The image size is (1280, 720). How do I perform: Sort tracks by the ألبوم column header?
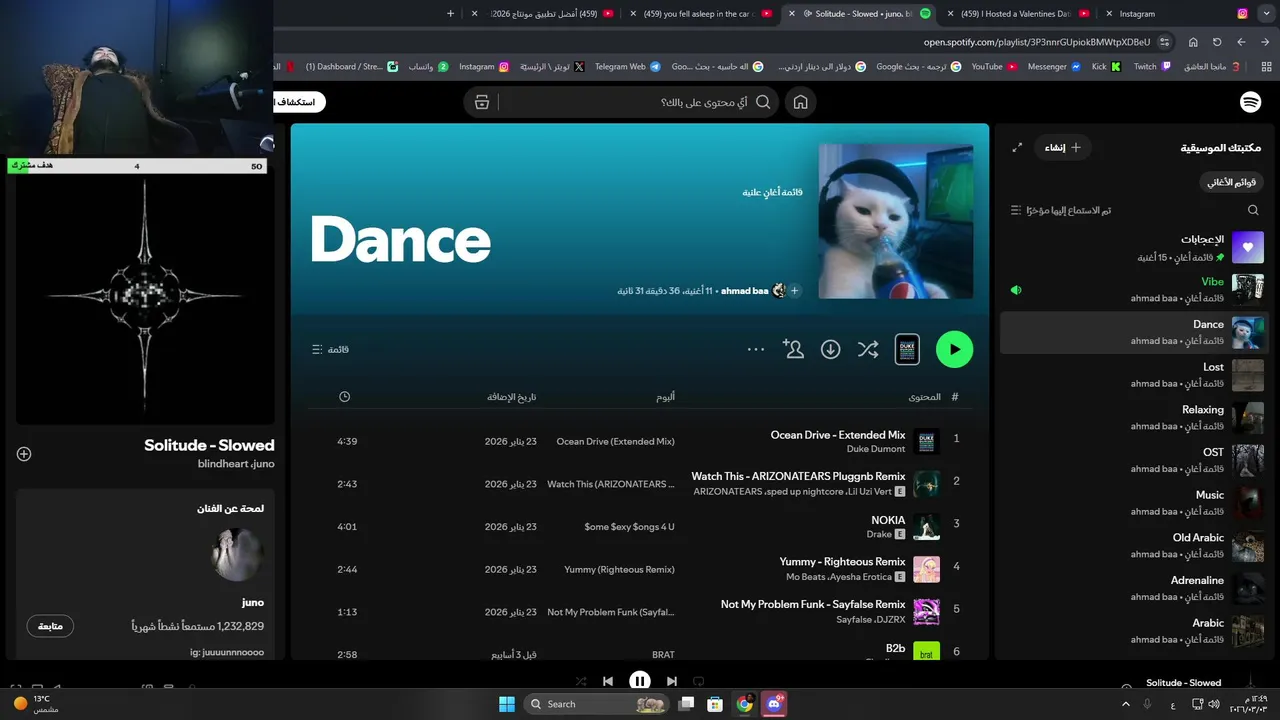coord(665,397)
